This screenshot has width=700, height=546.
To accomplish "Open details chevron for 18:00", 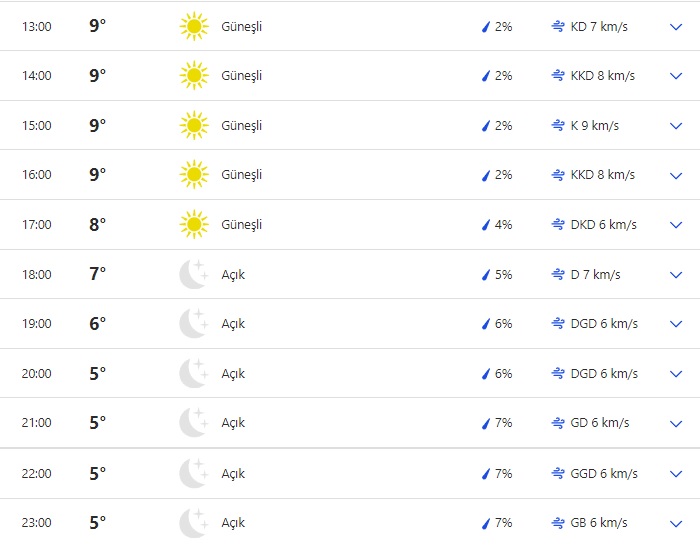I will [676, 274].
